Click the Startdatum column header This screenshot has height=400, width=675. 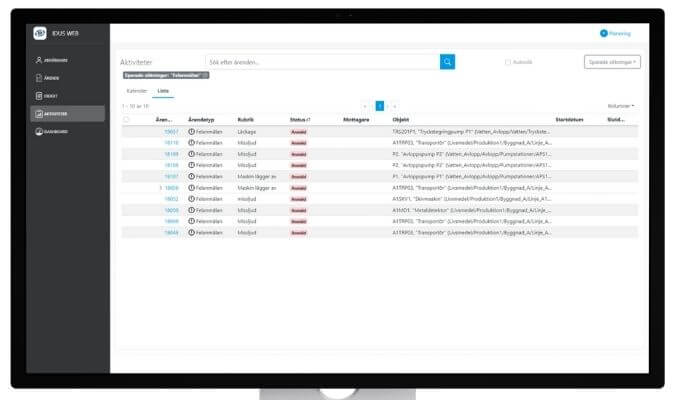[570, 120]
